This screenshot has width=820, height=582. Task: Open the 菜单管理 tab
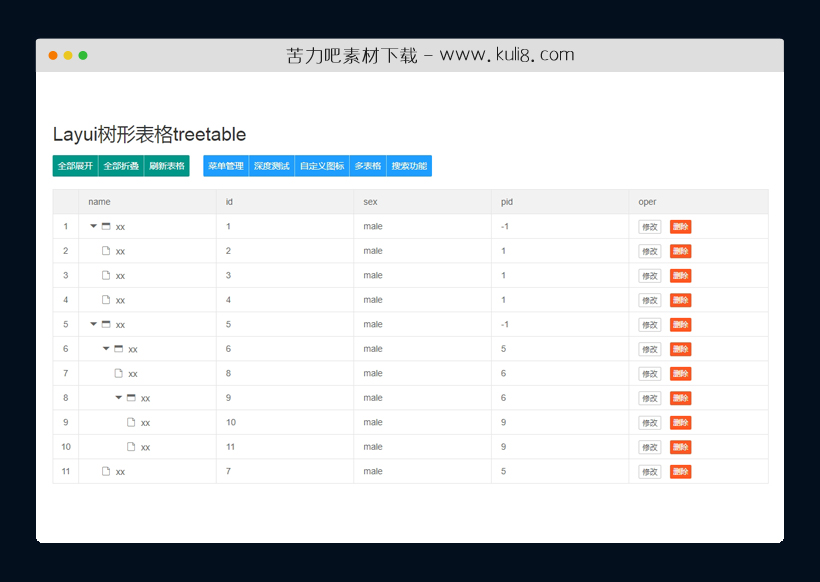point(226,166)
